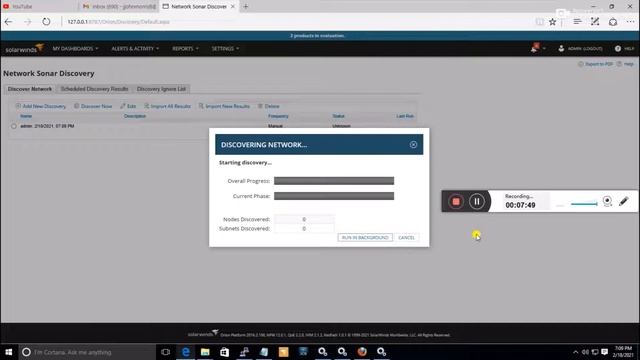Expand the notifications dropdown arrow
Screen dimensions: 640x360
[544, 49]
